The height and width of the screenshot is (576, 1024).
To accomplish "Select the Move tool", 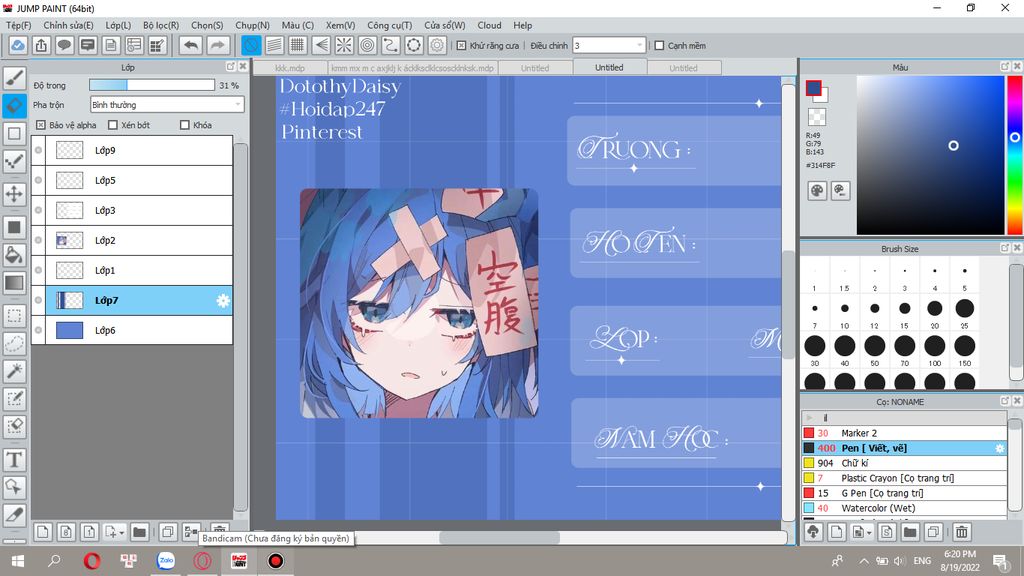I will (x=14, y=194).
